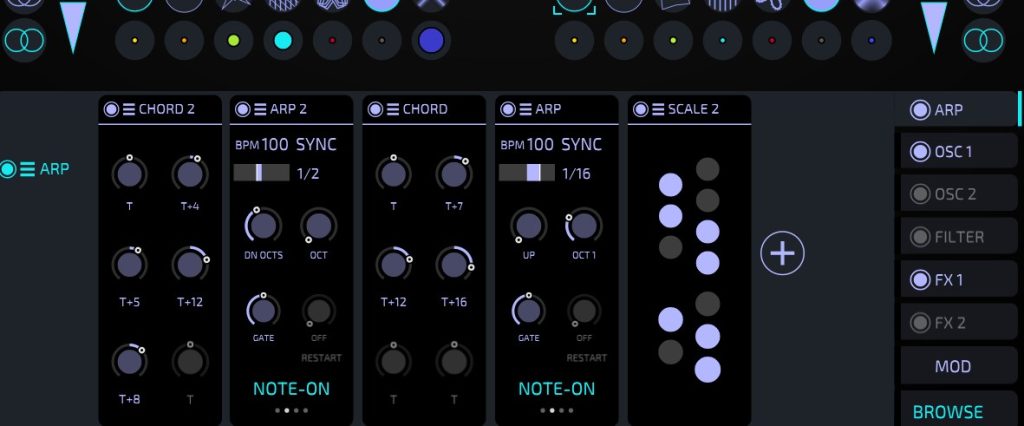Screen dimensions: 1024x426
Task: Toggle power for the SCALE 2 module
Action: click(x=640, y=109)
